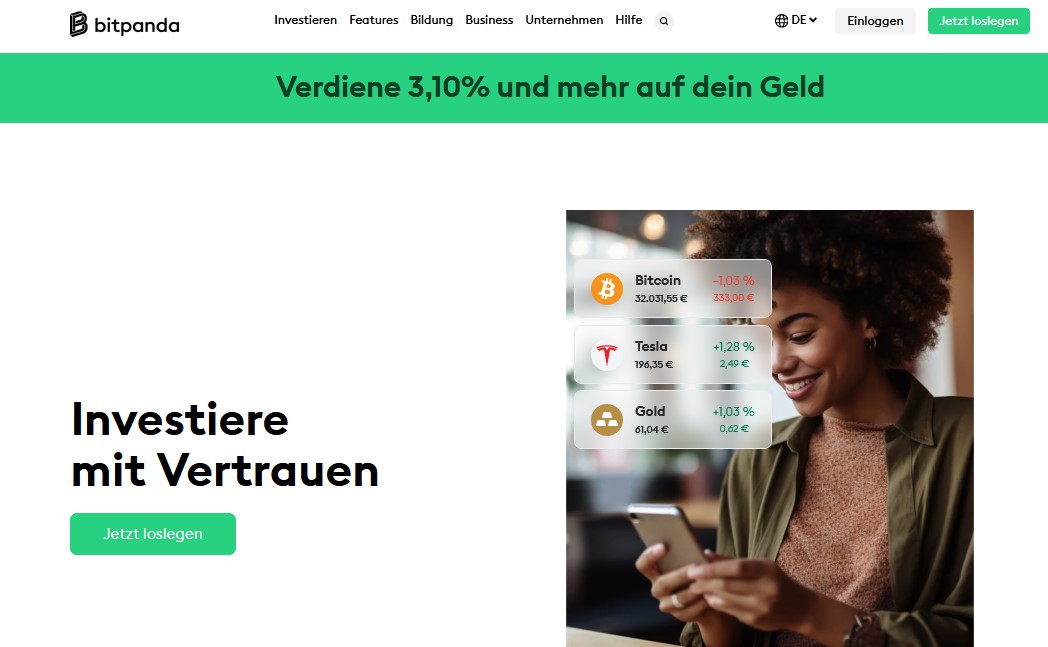Open the Bildung menu
Screen dimensions: 1048x647
click(432, 20)
